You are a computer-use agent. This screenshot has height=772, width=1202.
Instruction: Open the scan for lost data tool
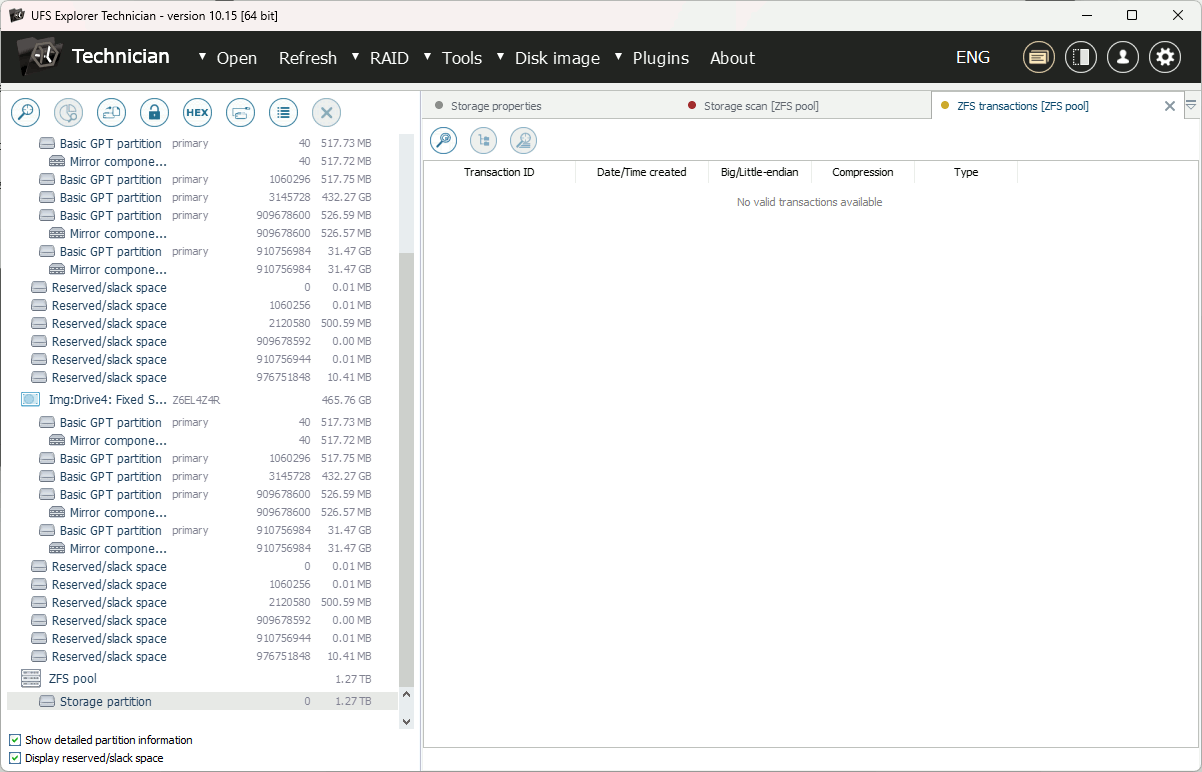coord(25,112)
